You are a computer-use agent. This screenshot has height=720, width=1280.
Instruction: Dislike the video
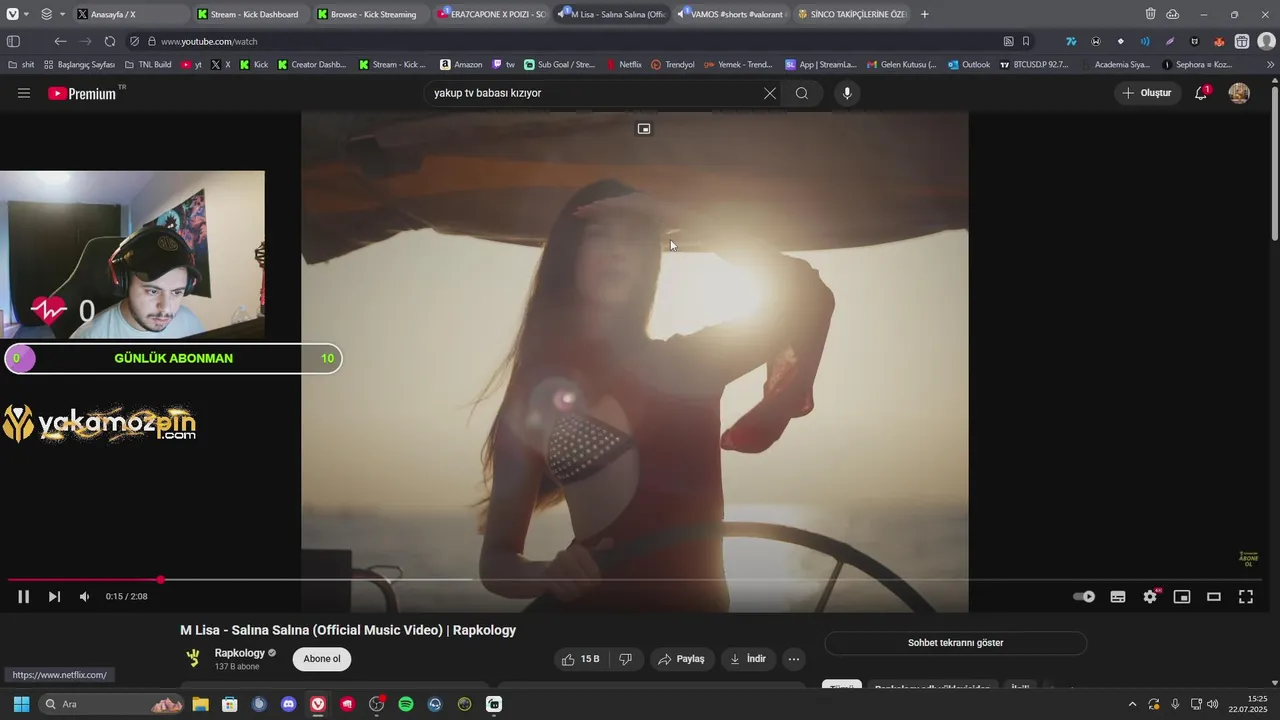[626, 659]
